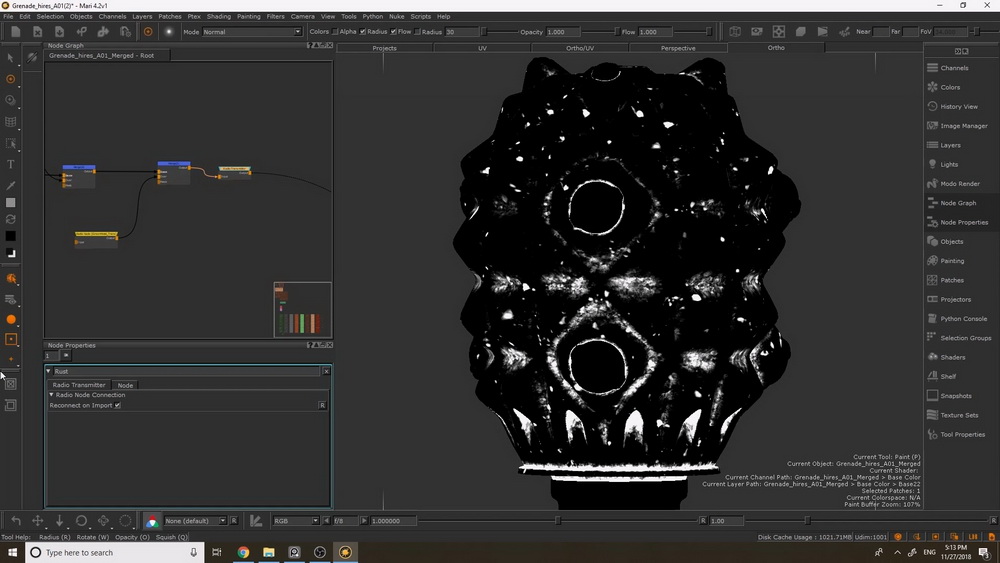Switch to Ortho/UV view tab
Screen dimensions: 1000x563
pos(580,48)
